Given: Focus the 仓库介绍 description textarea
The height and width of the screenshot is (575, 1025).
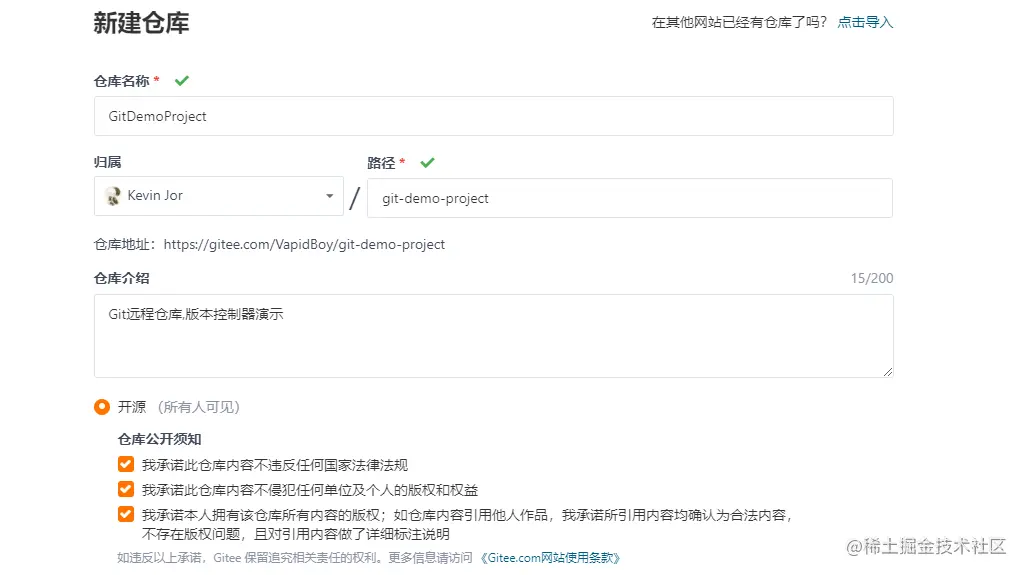Looking at the screenshot, I should (494, 336).
